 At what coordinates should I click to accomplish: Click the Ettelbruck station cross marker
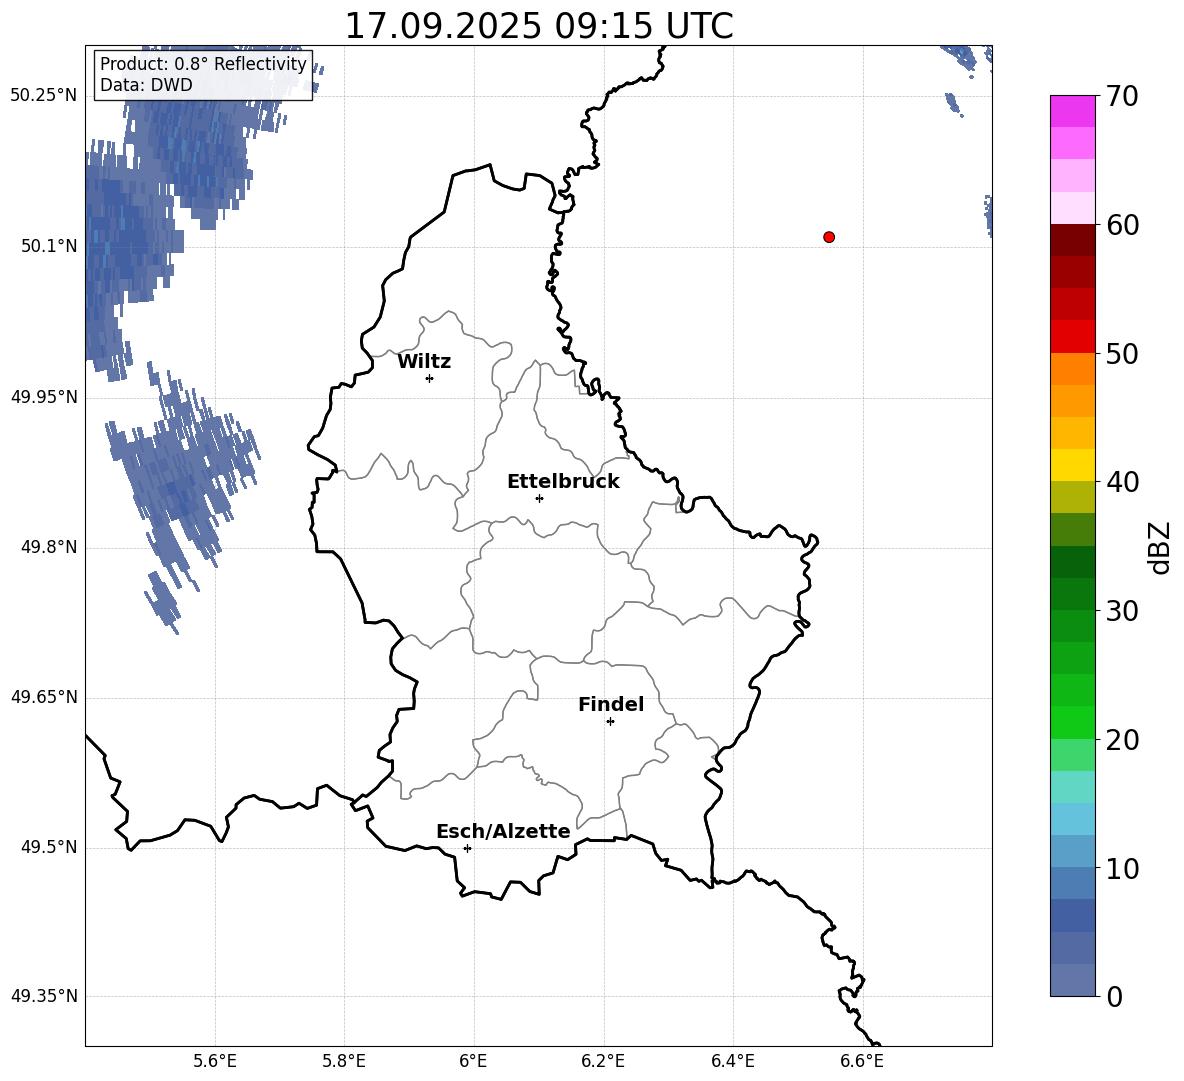tap(539, 498)
